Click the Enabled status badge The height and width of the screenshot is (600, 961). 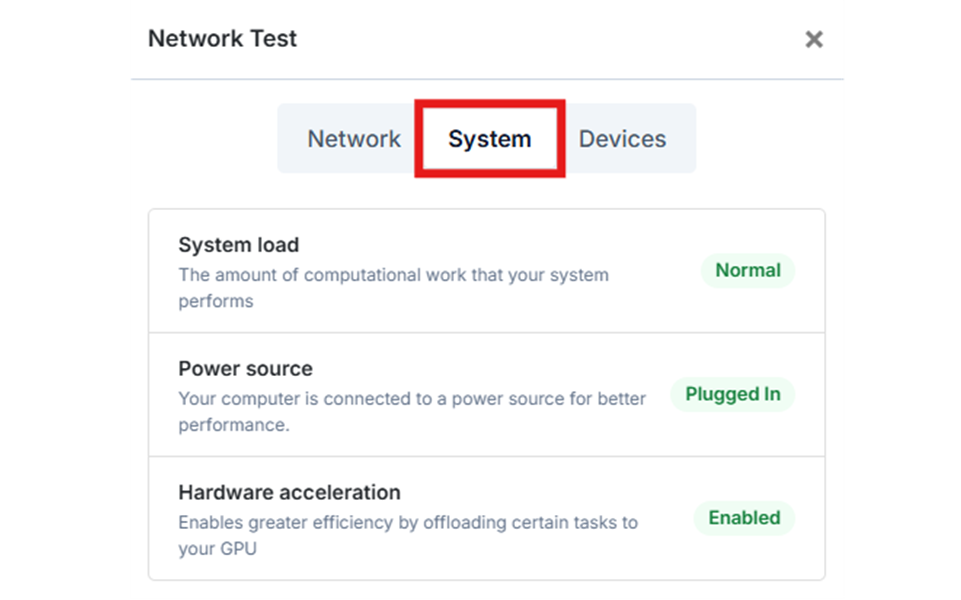[744, 518]
